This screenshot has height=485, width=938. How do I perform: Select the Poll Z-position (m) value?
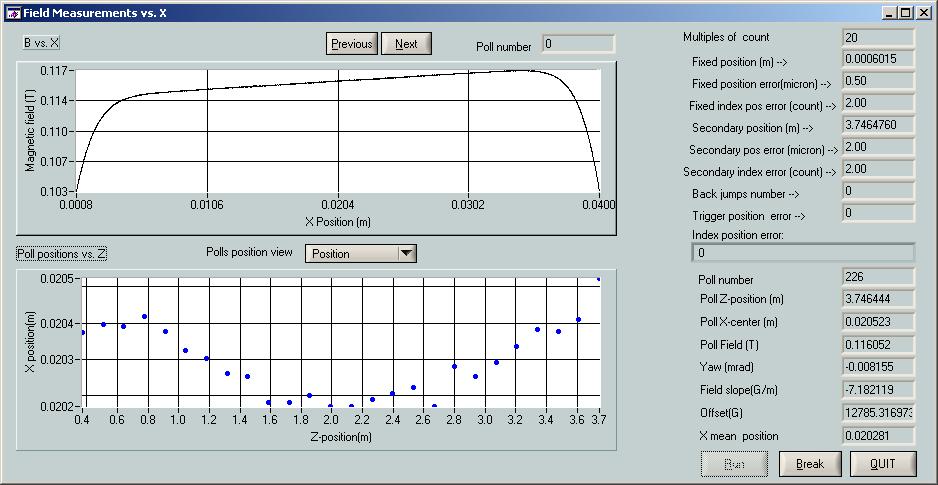878,299
